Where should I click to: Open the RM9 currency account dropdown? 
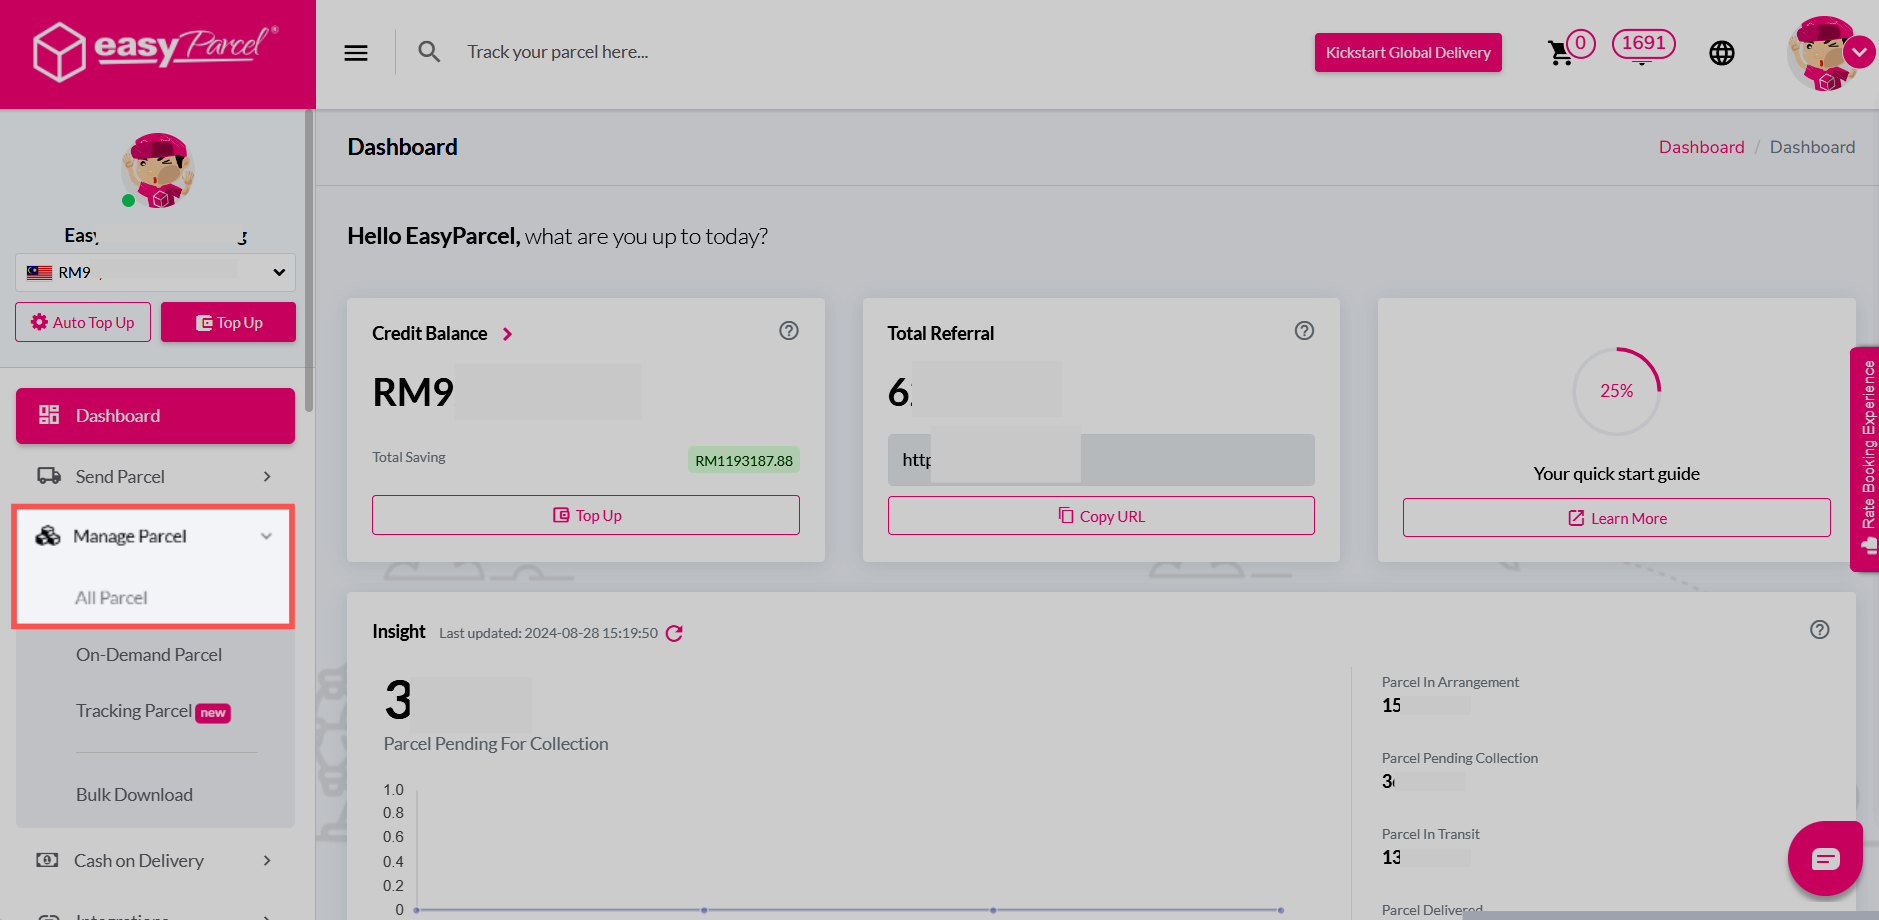[x=155, y=272]
